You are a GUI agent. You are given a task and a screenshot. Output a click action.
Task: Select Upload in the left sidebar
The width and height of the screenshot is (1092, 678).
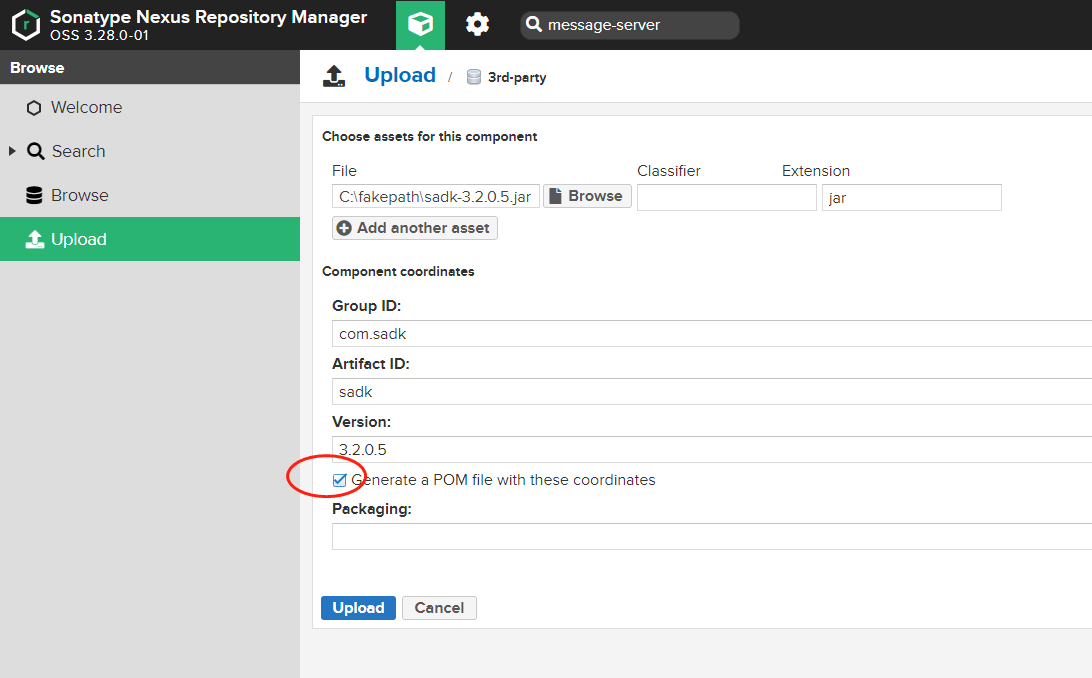(79, 239)
